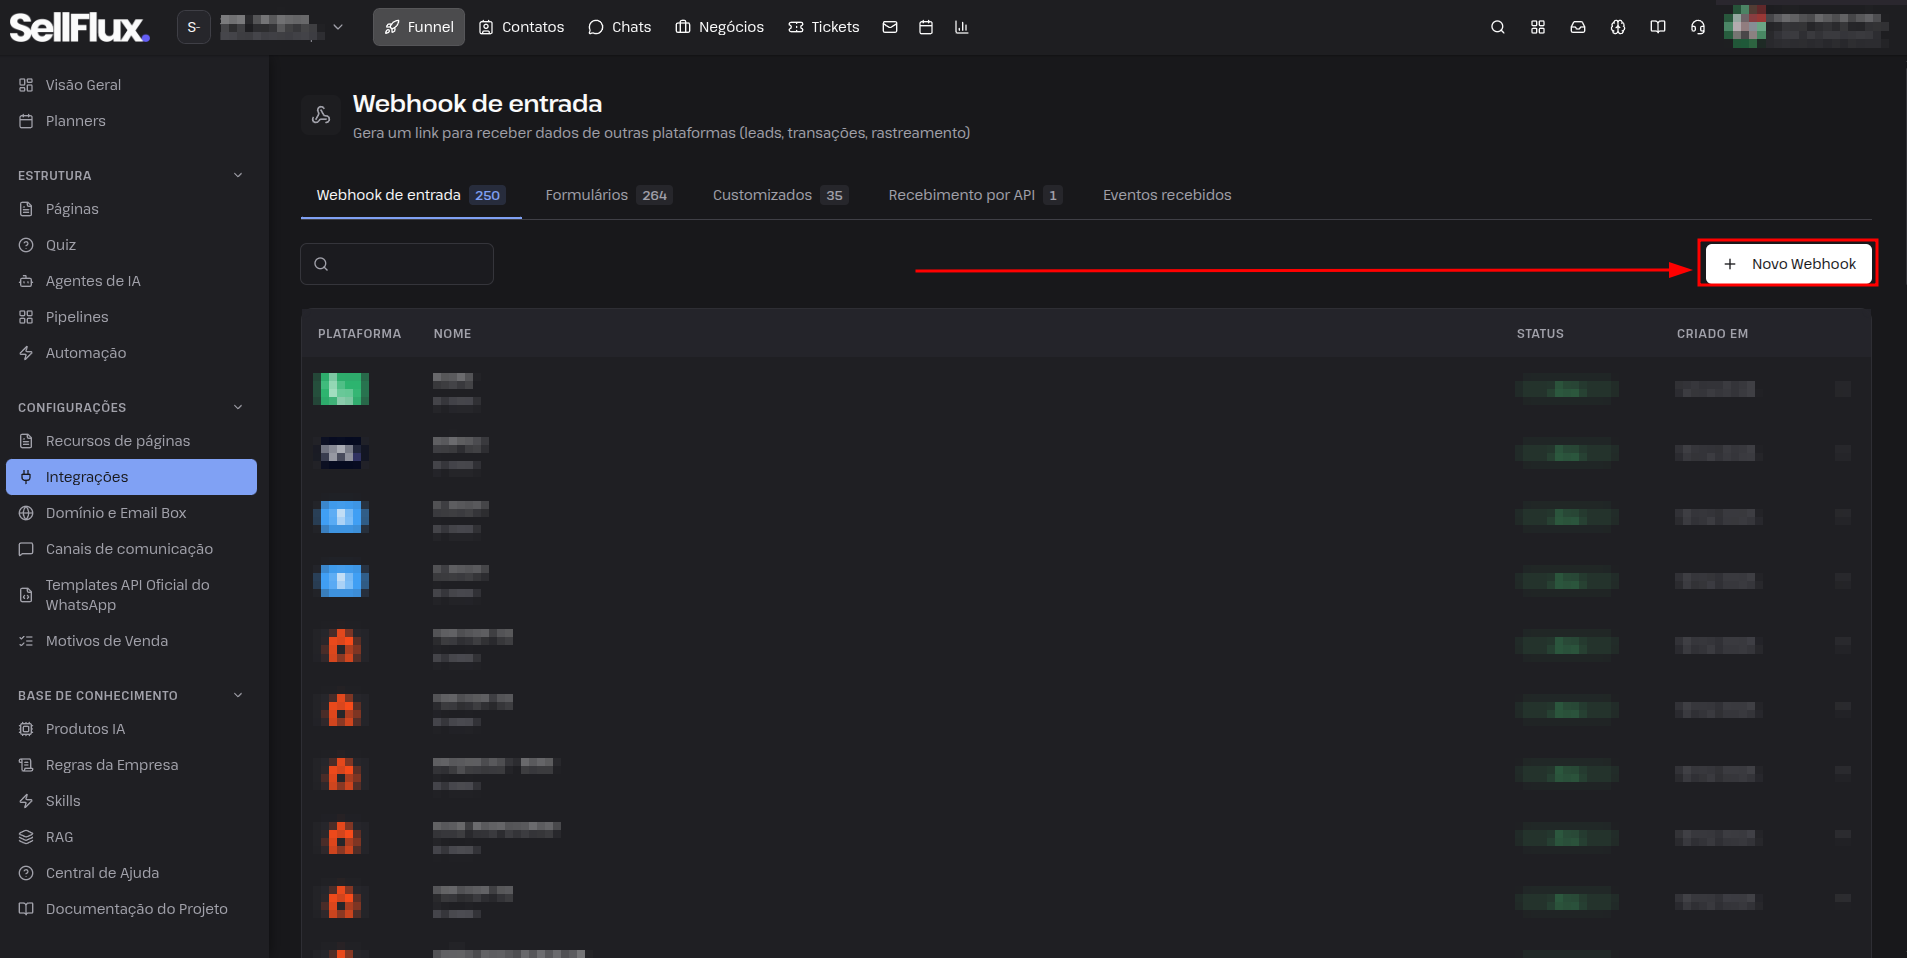
Task: Open Planners in the sidebar
Action: coord(131,121)
